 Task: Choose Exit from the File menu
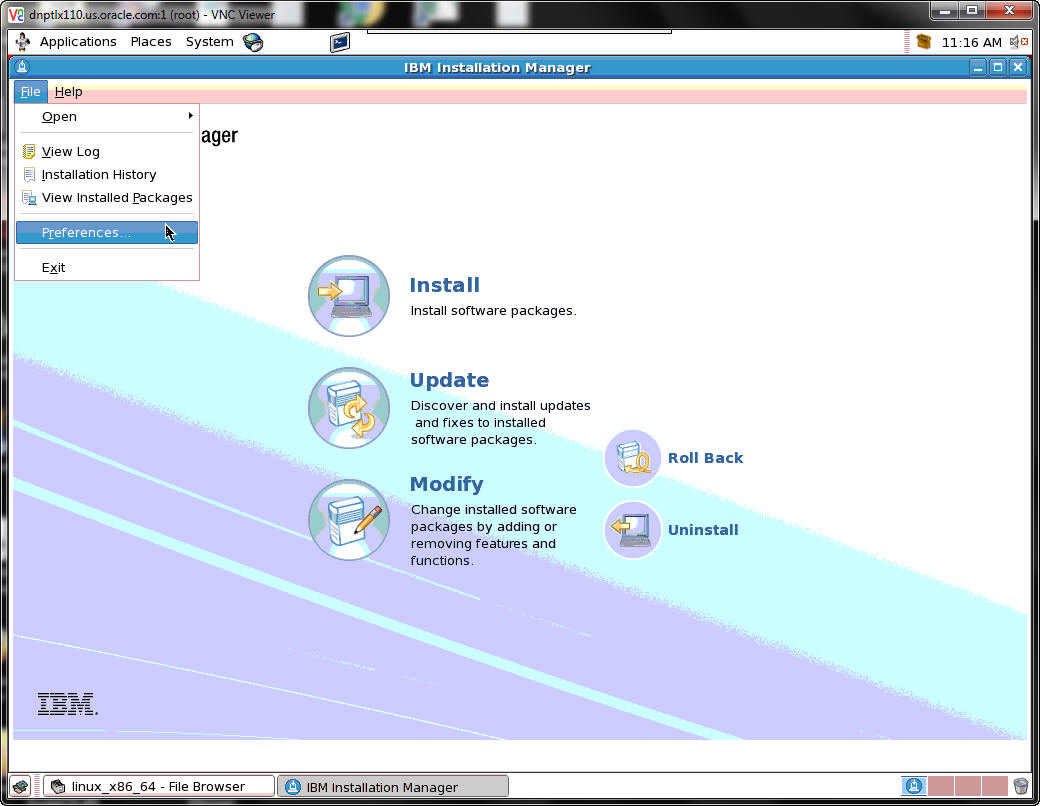coord(107,268)
